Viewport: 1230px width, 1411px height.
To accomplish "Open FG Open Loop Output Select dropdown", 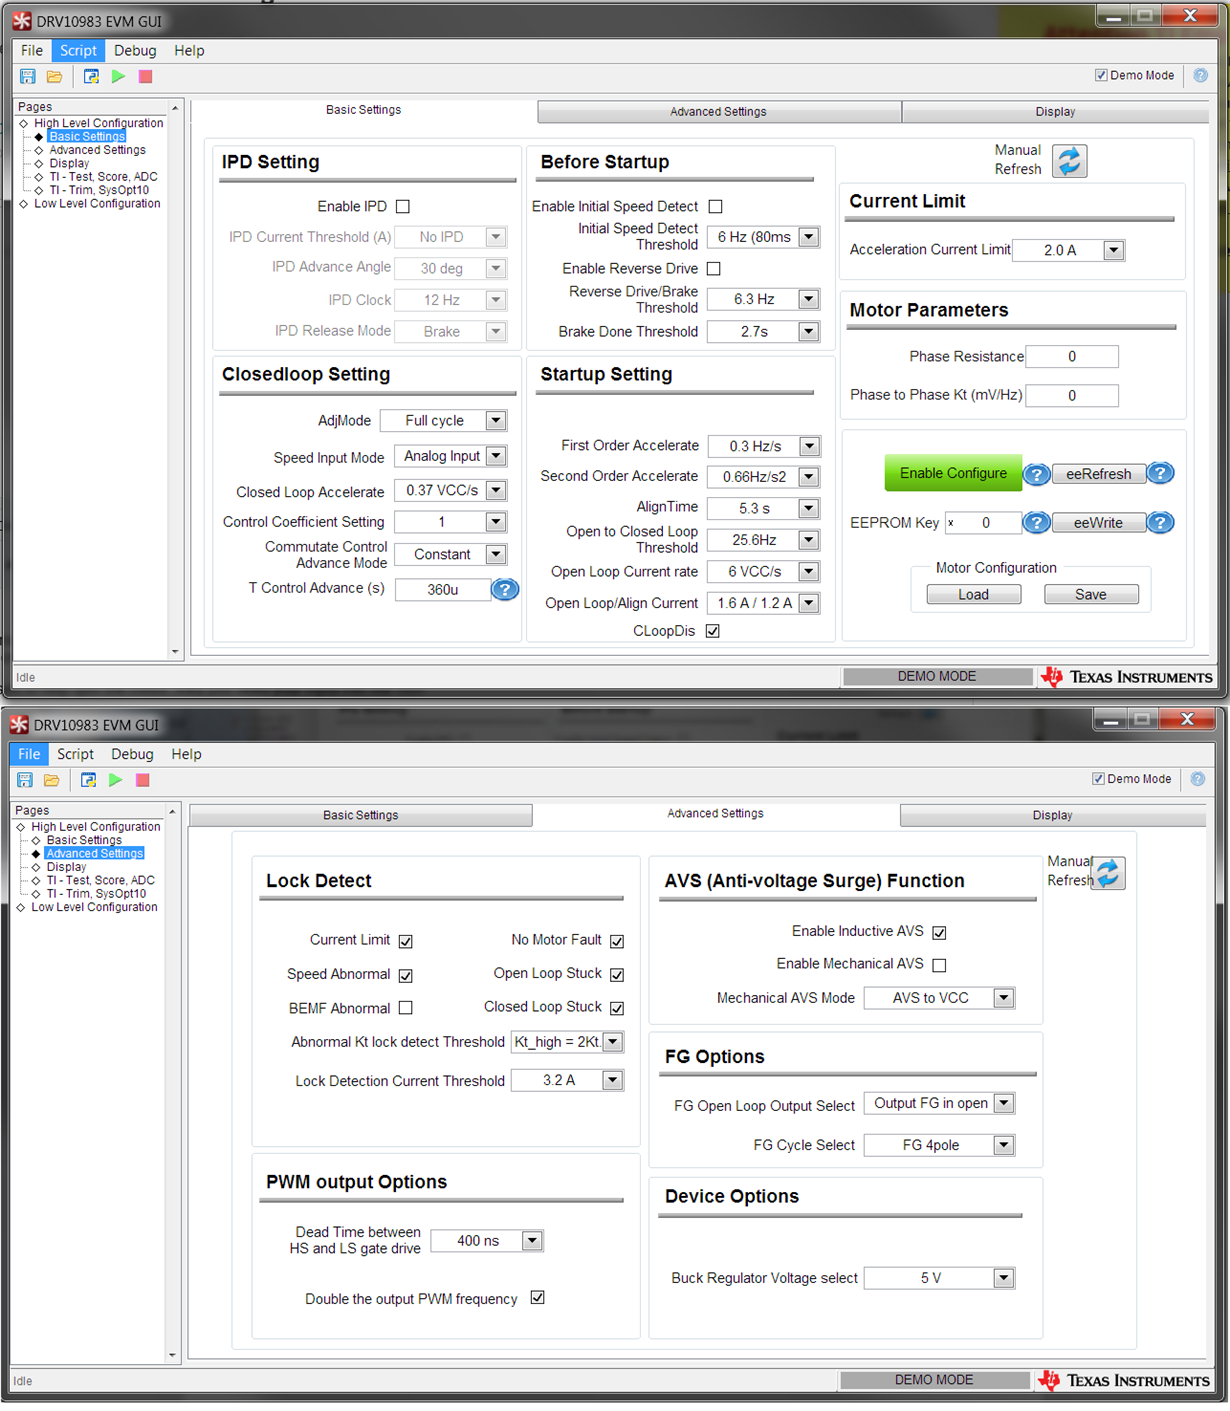I will [1004, 1104].
